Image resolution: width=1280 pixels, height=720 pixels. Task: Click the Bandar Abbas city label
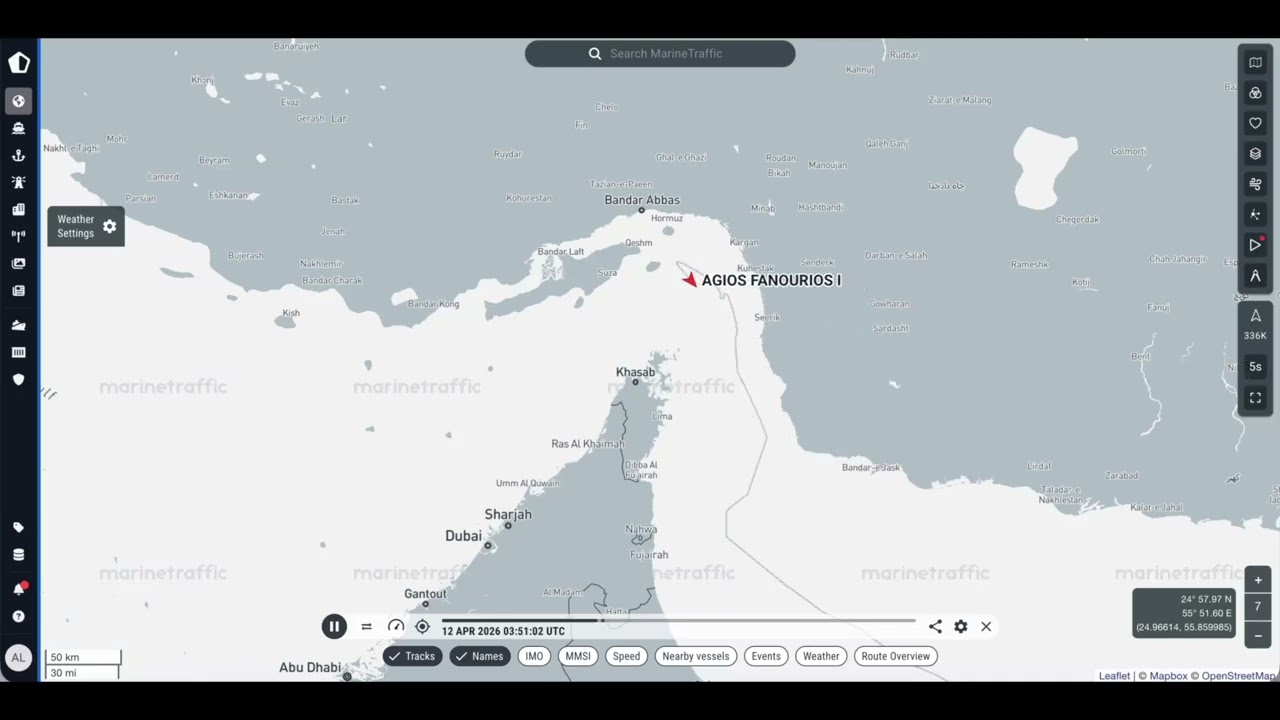click(642, 200)
